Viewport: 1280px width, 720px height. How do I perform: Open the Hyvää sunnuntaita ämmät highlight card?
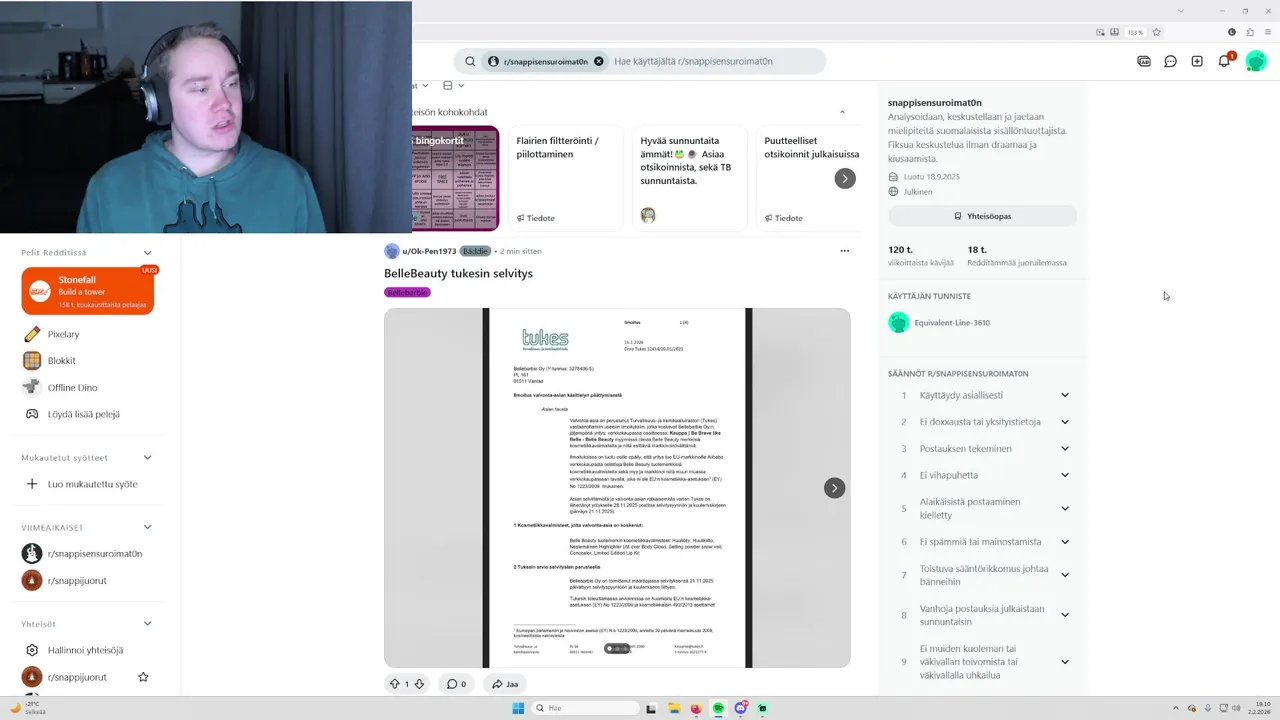(689, 179)
